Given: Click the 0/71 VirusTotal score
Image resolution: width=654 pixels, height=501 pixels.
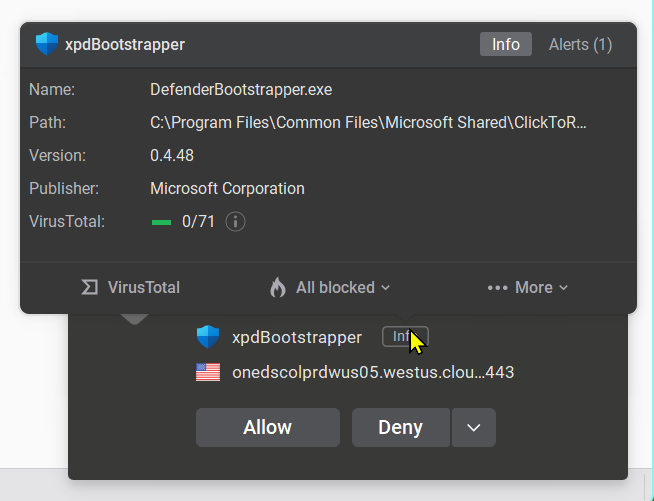Looking at the screenshot, I should (198, 222).
